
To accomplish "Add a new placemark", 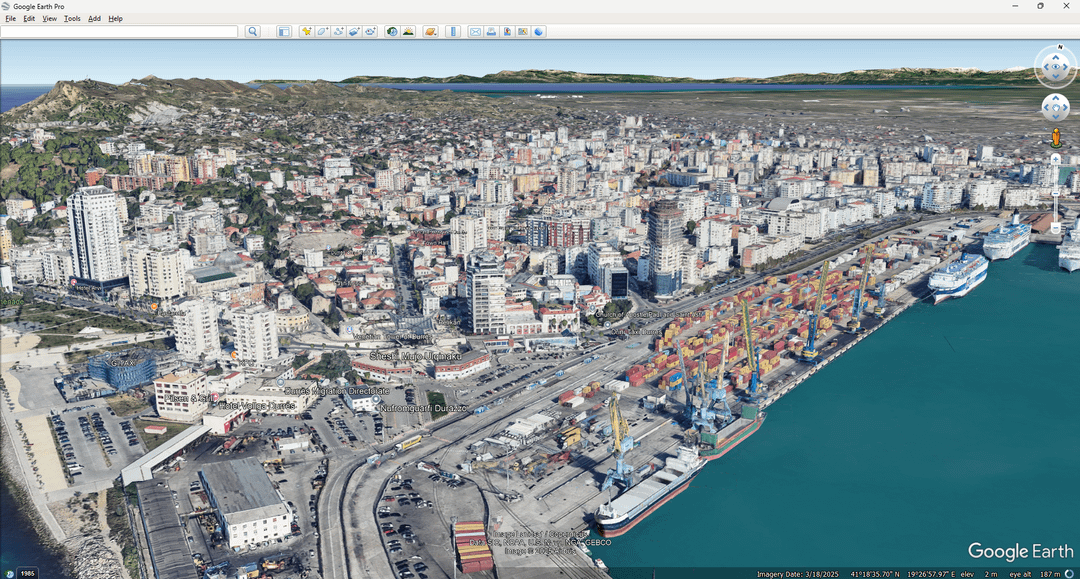I will coord(307,32).
